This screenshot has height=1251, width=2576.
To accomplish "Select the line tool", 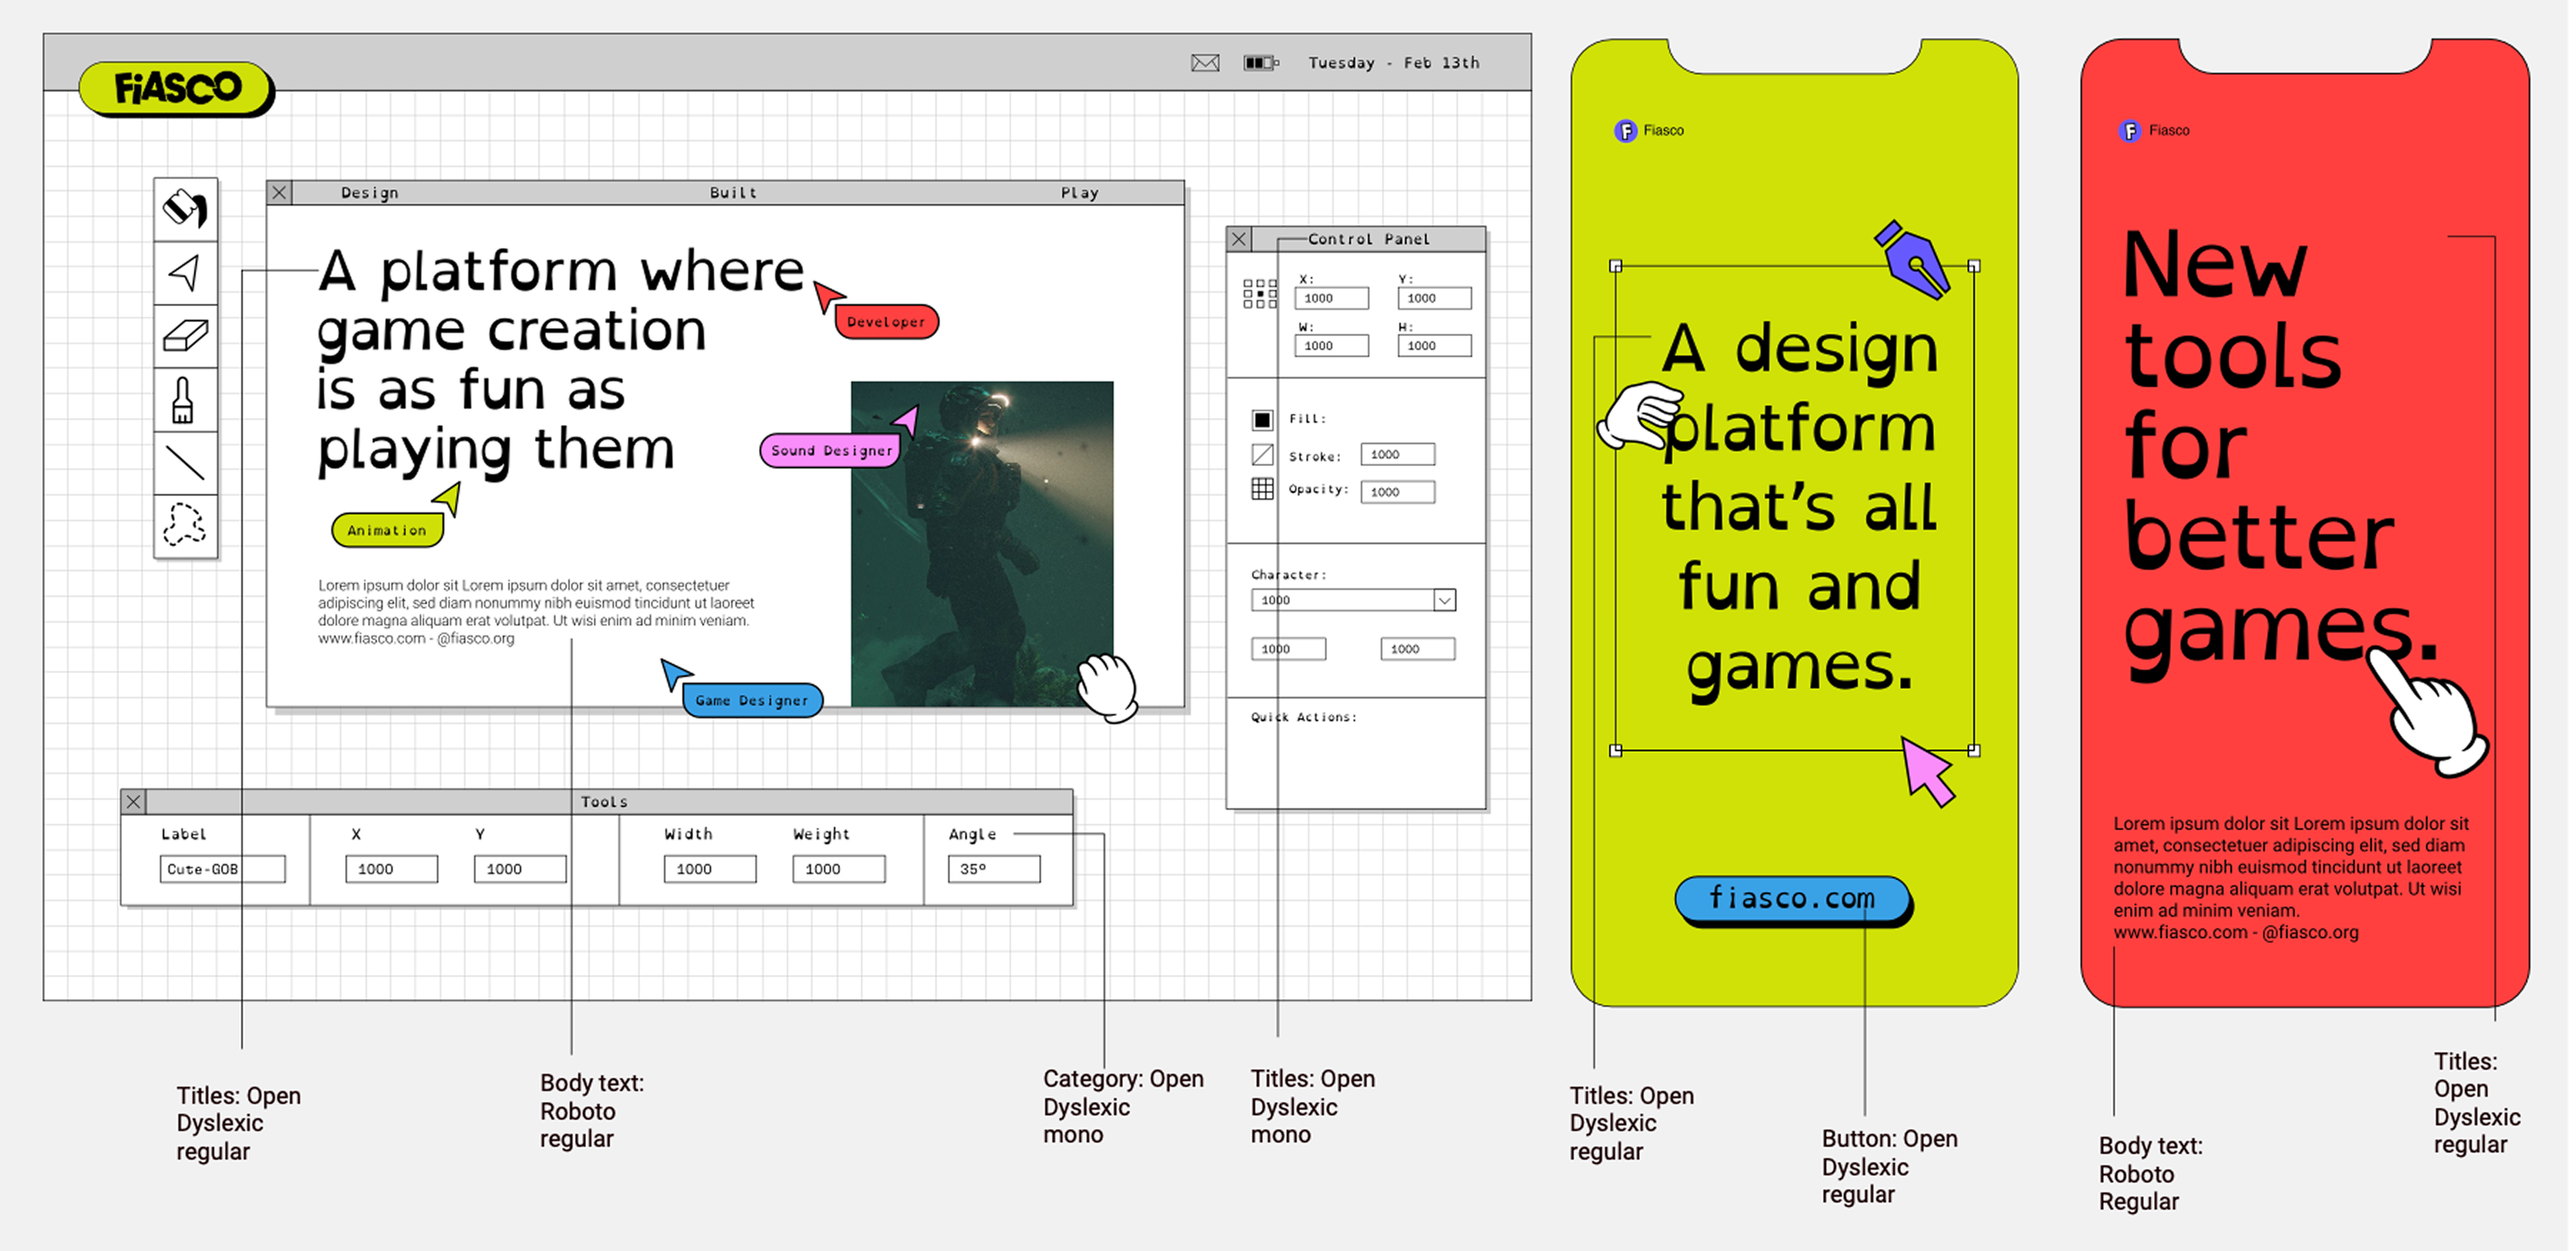I will pos(185,463).
